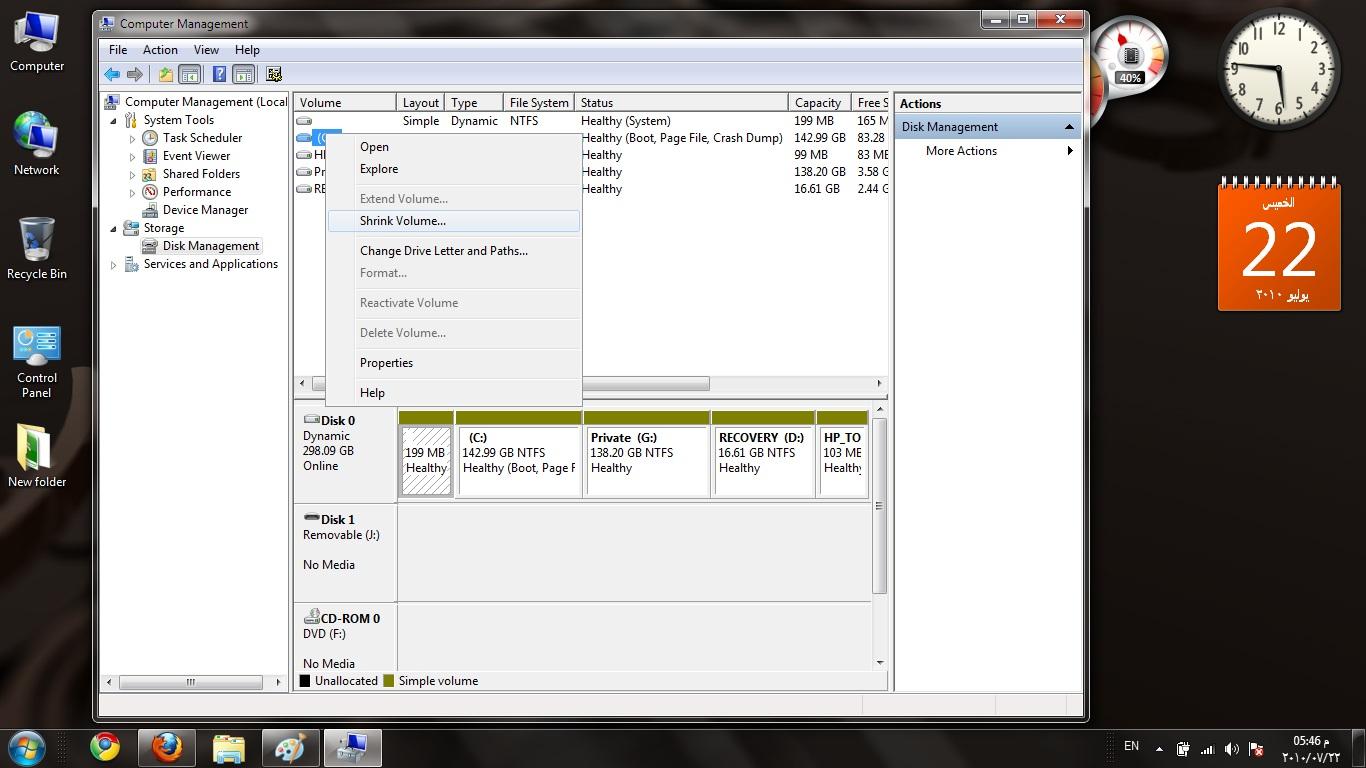The width and height of the screenshot is (1366, 768).
Task: Expand the Services and Applications node
Action: (x=114, y=265)
